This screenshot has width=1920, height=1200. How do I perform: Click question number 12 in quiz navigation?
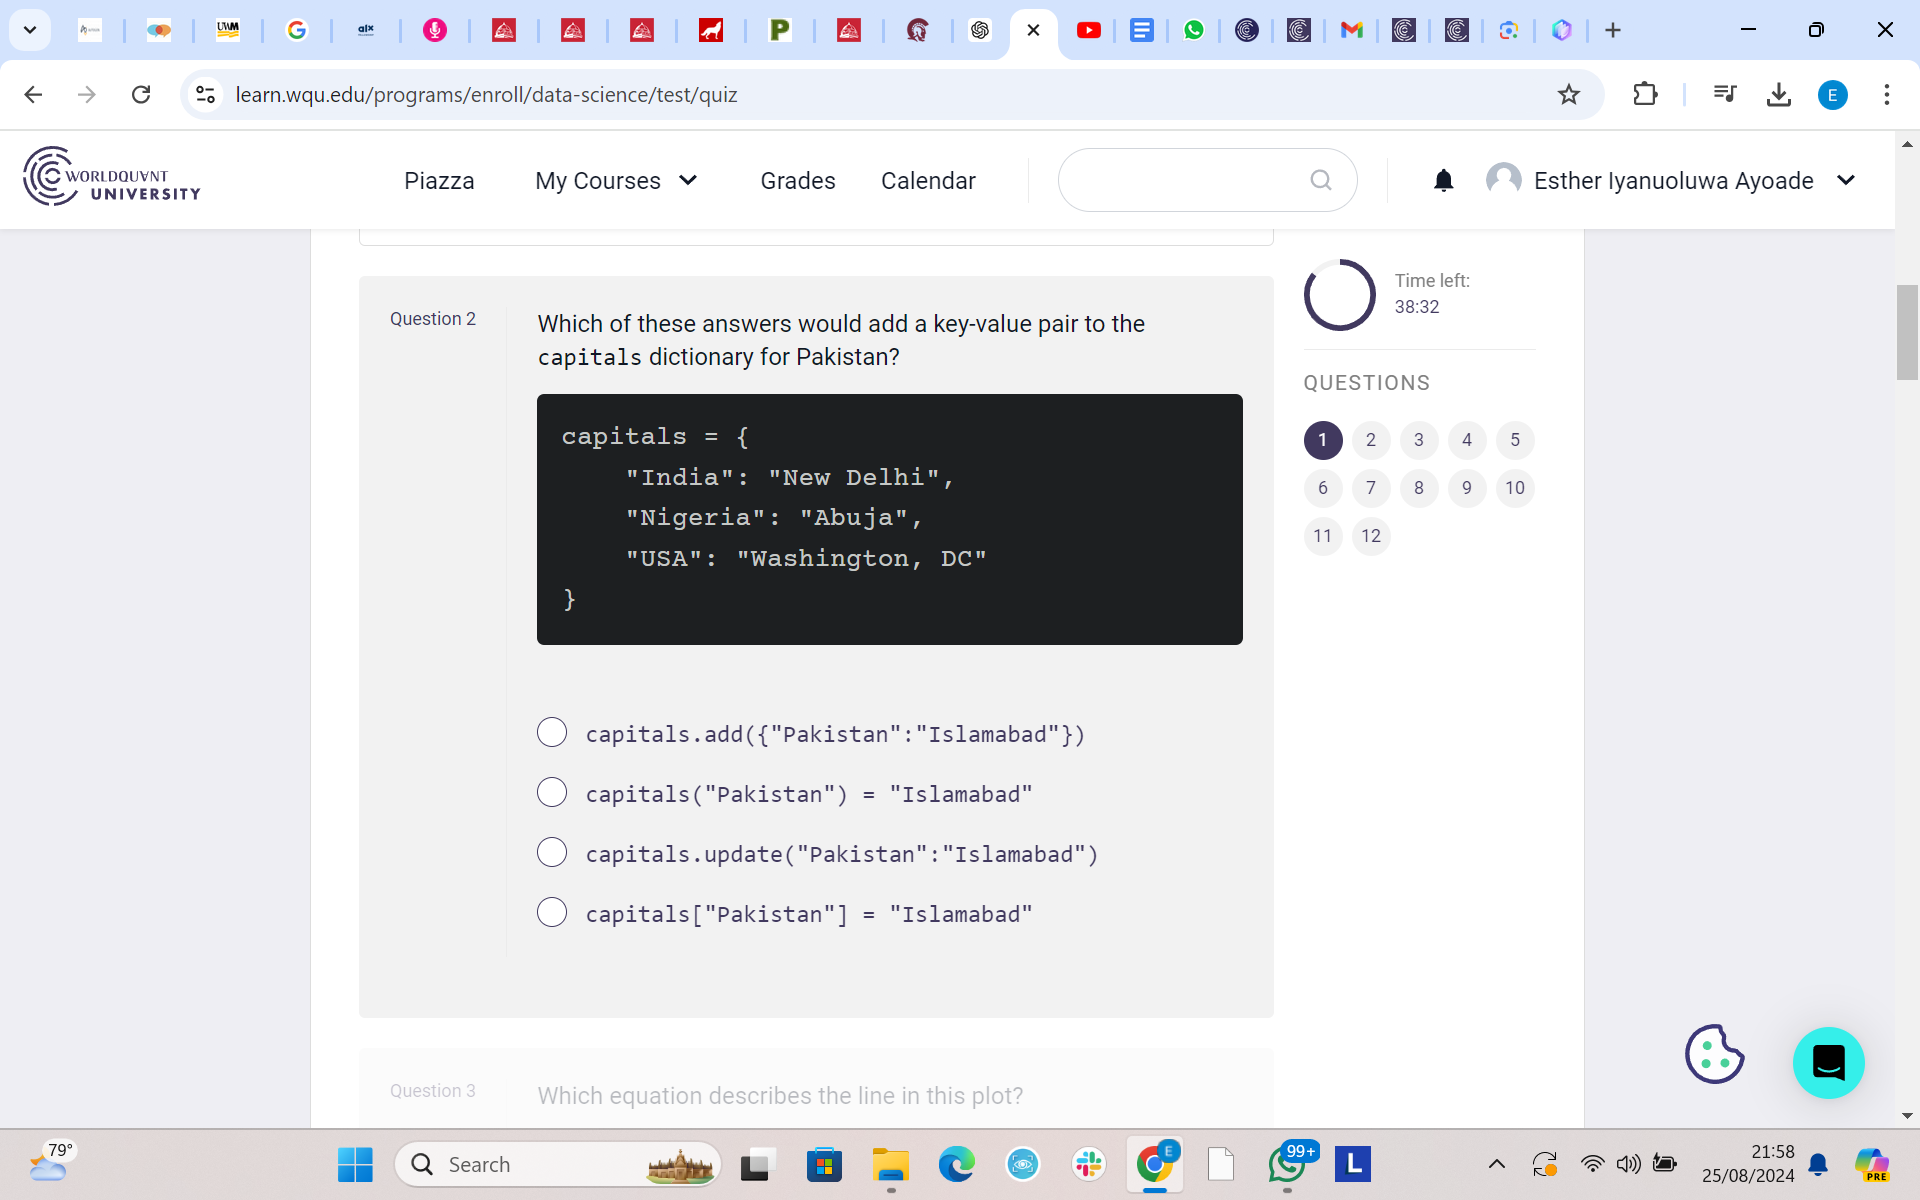1370,536
